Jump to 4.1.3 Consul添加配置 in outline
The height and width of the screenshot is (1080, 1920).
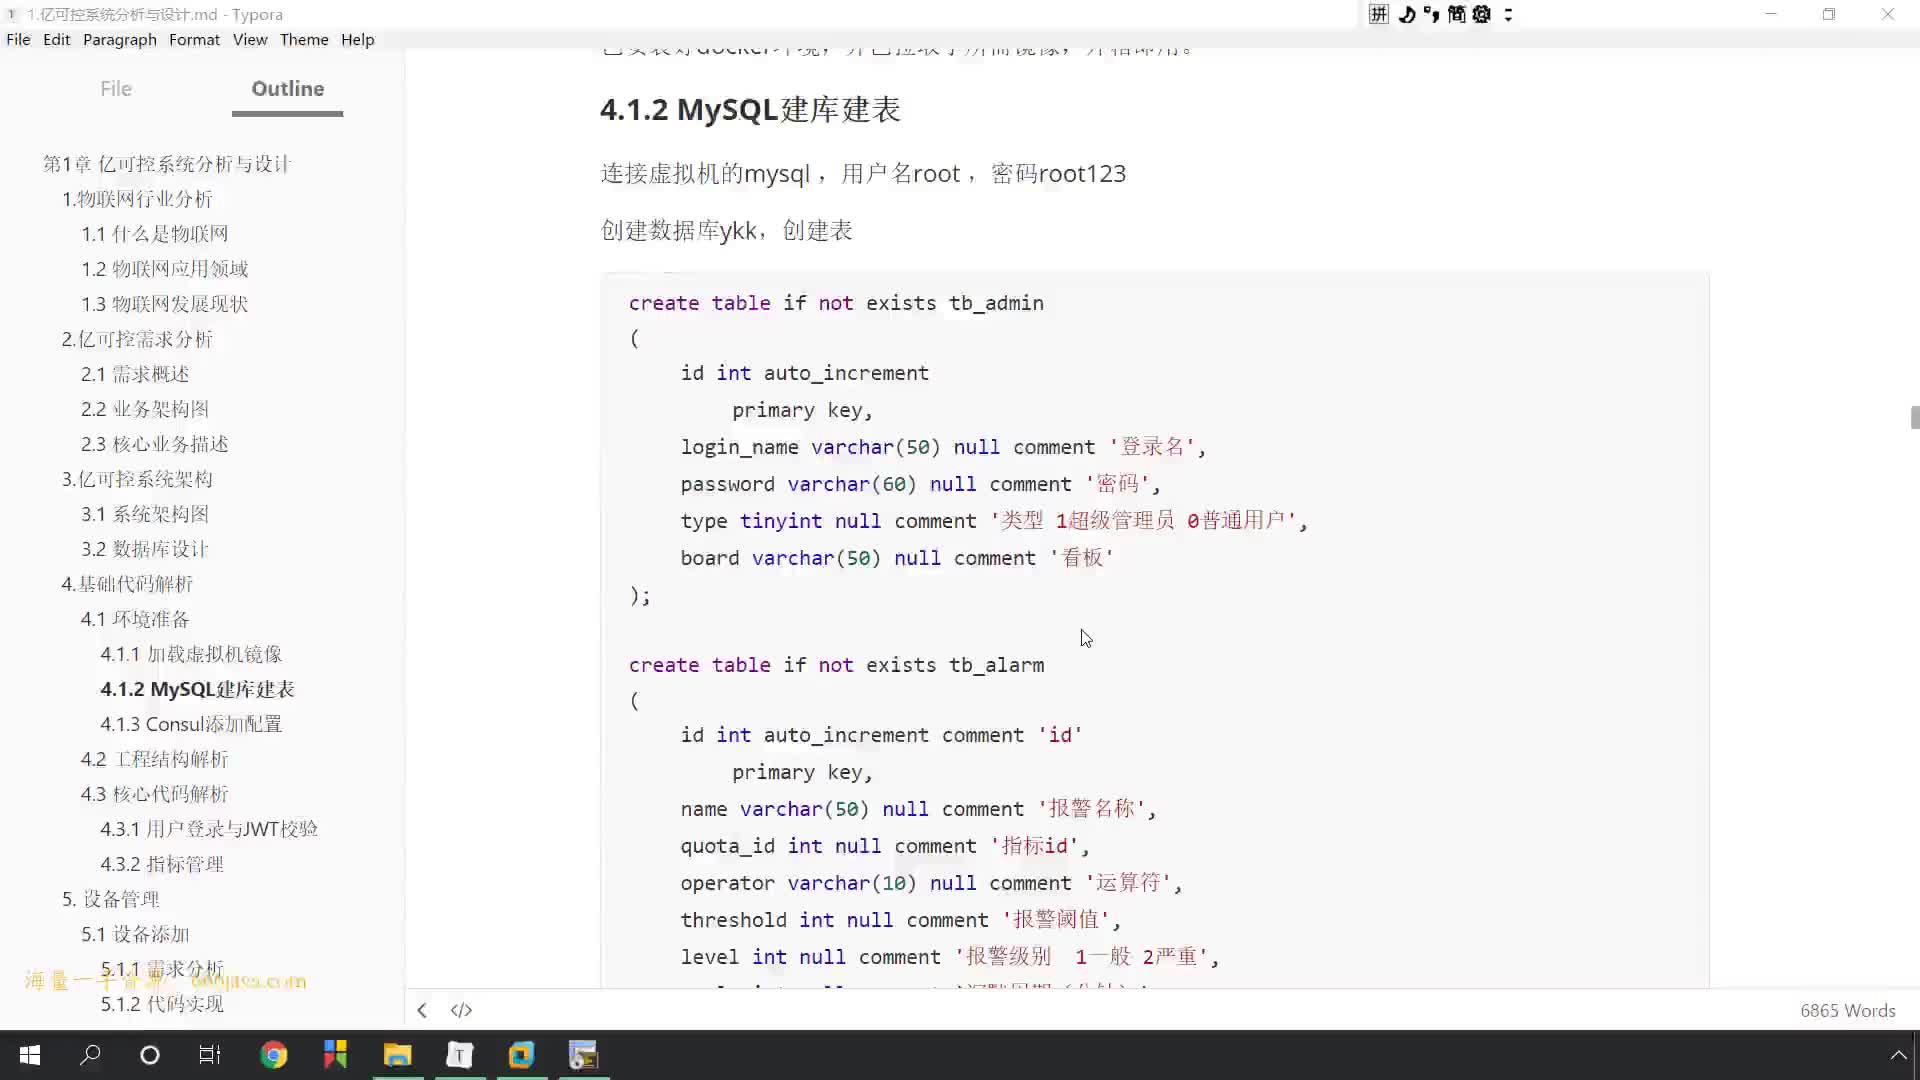(x=191, y=724)
